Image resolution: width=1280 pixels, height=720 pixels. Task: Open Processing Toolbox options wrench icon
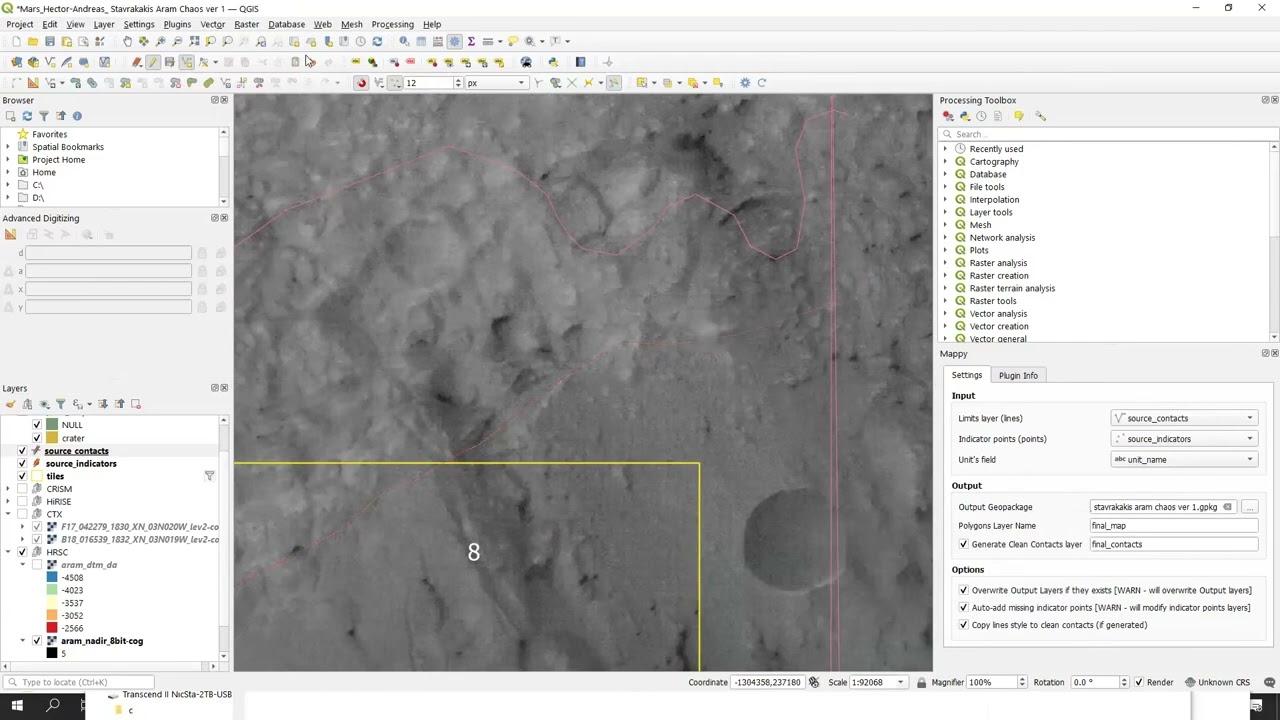click(x=1040, y=116)
